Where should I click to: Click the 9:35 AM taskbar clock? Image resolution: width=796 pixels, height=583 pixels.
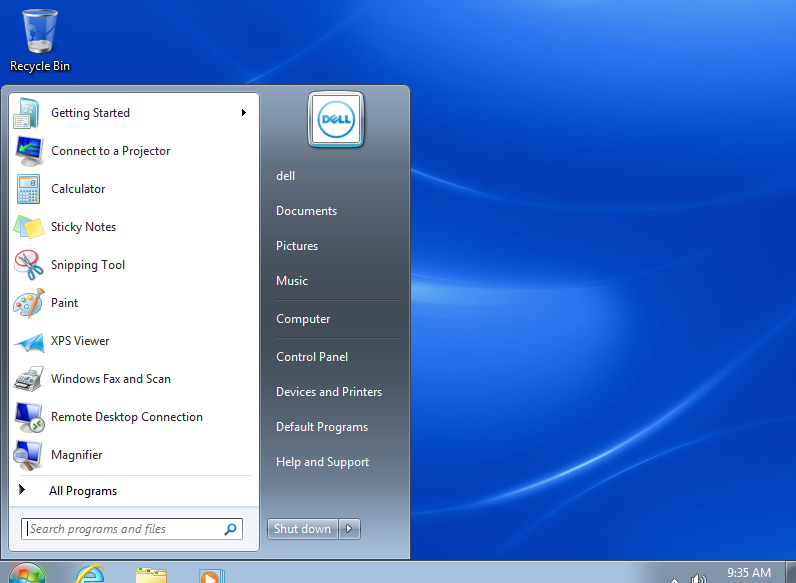click(x=749, y=573)
